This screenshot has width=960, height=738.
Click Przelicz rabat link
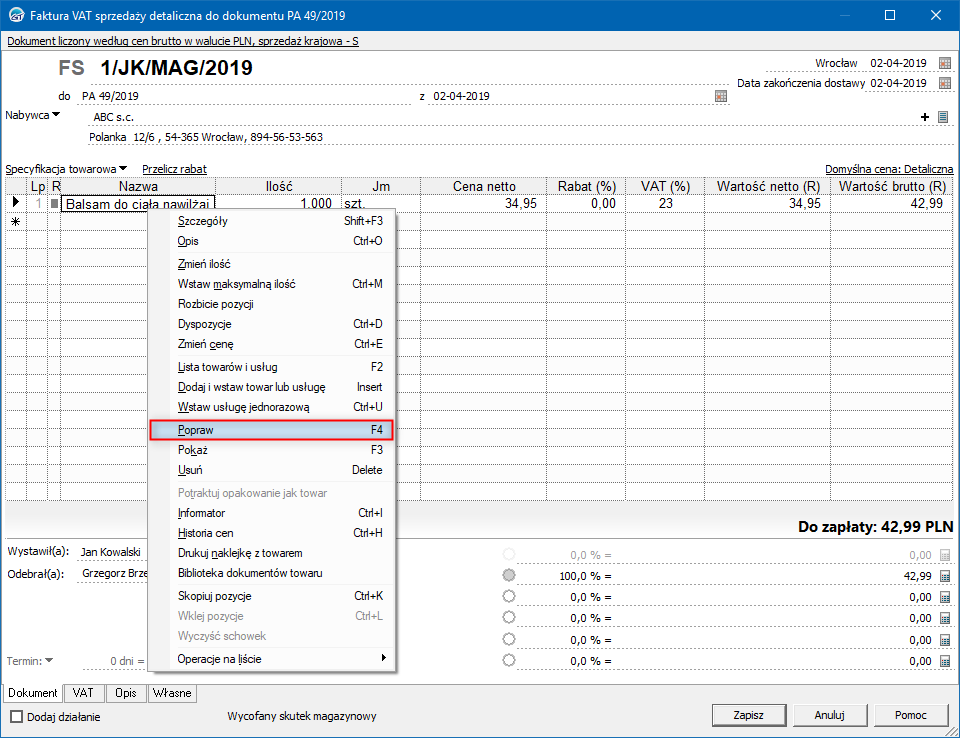tap(174, 169)
